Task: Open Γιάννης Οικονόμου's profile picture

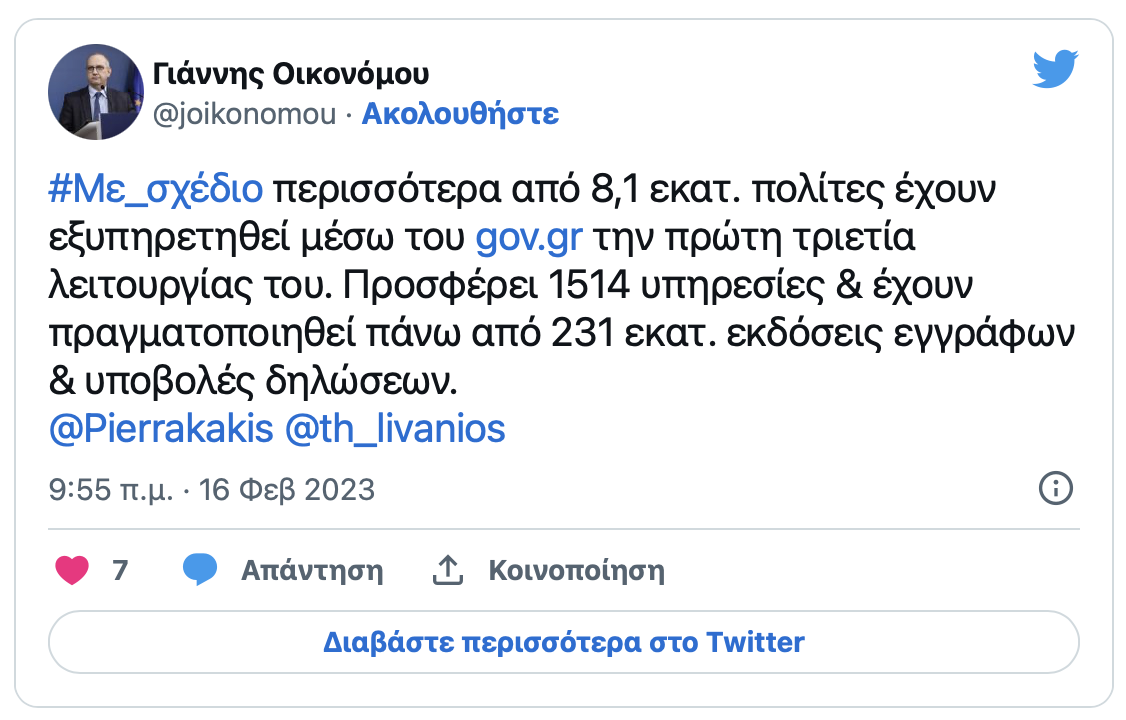Action: (96, 92)
